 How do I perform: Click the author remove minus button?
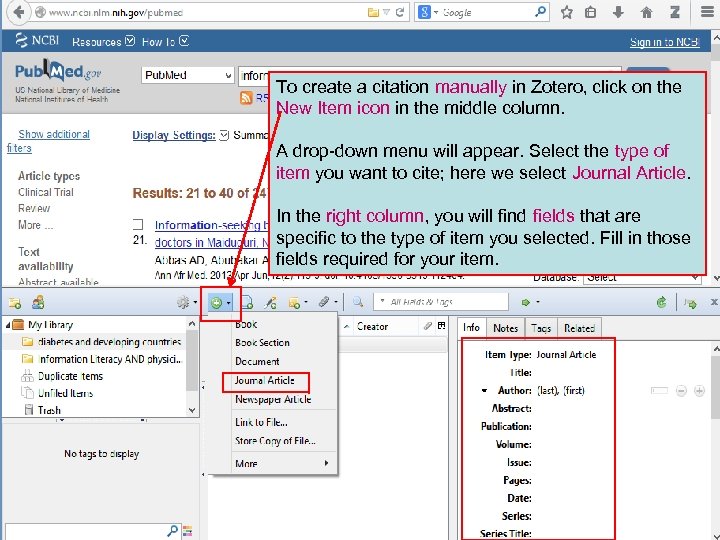(681, 391)
